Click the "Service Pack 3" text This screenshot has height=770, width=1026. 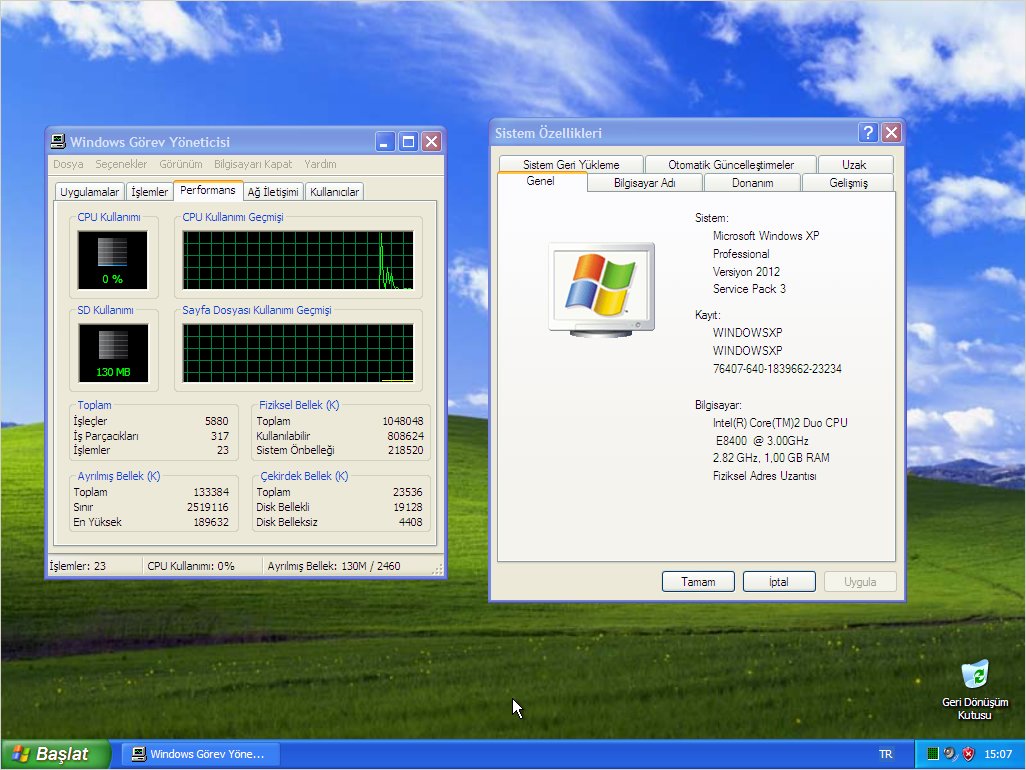point(749,289)
